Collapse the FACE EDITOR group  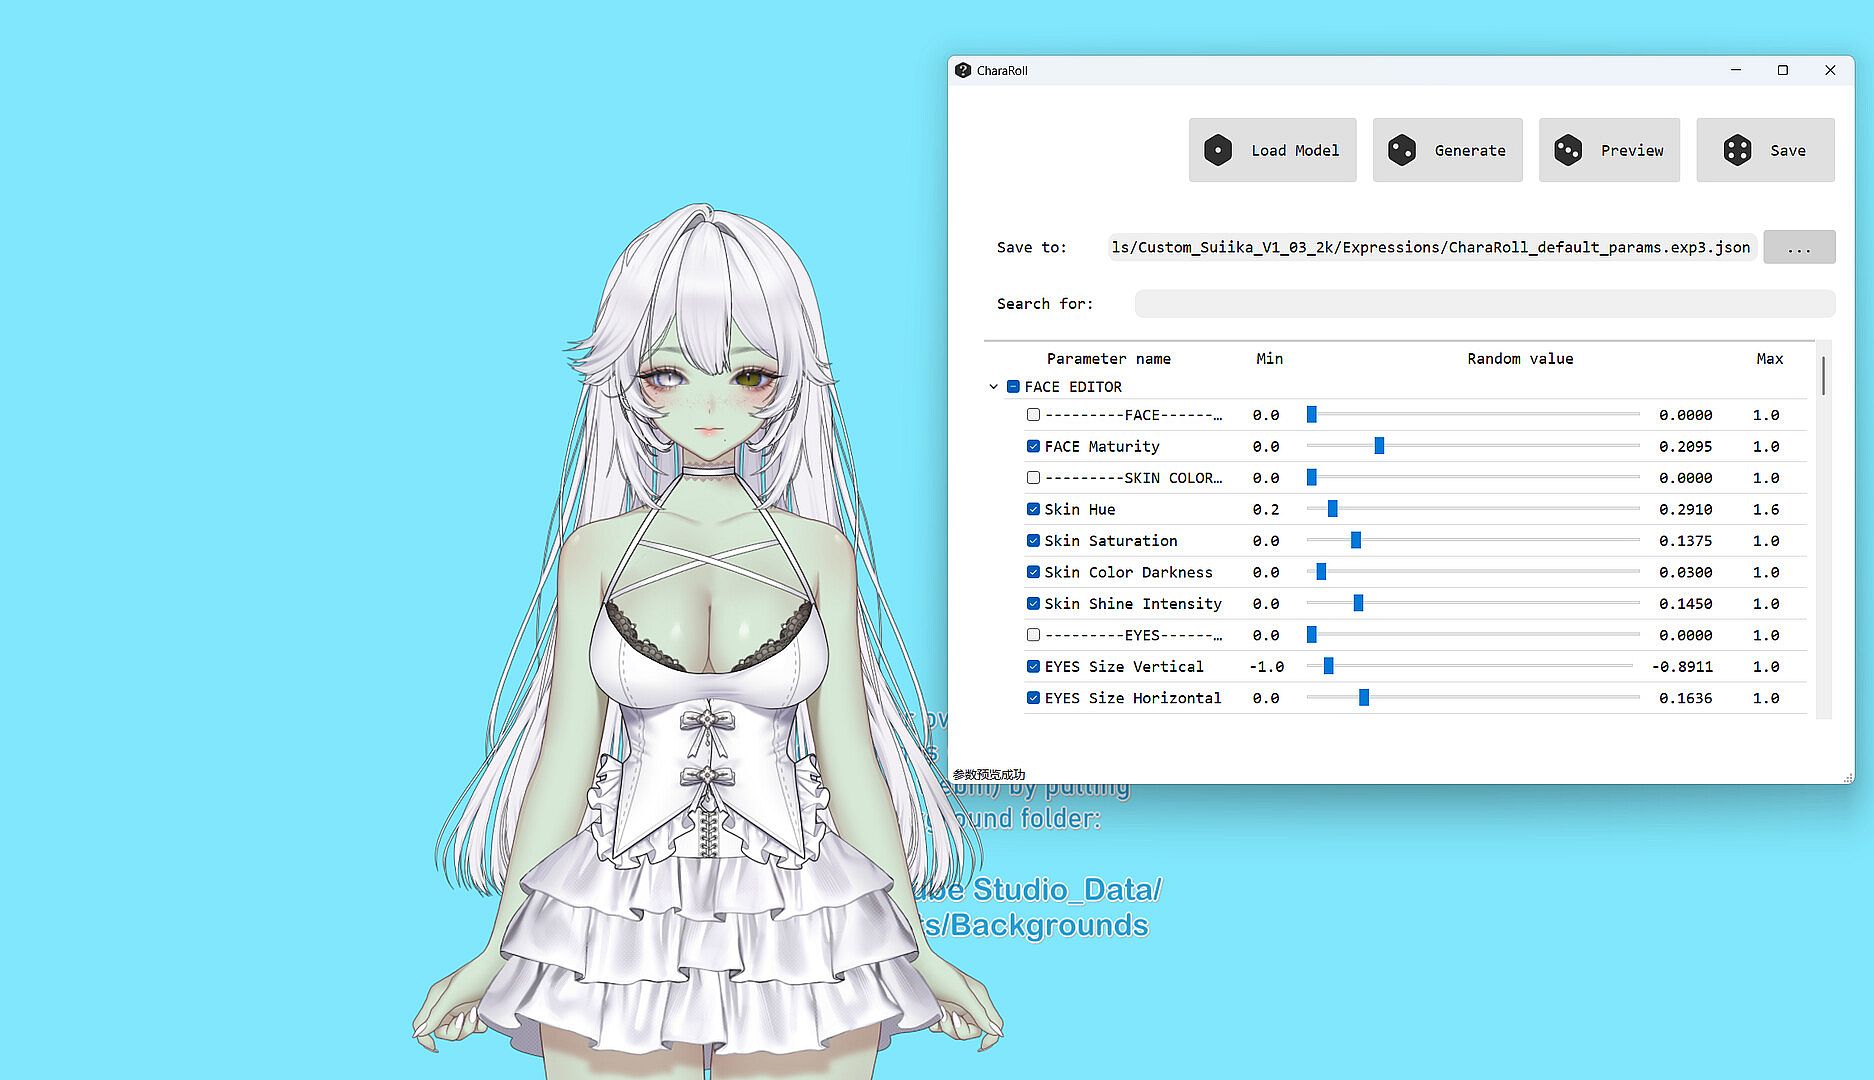click(x=993, y=387)
